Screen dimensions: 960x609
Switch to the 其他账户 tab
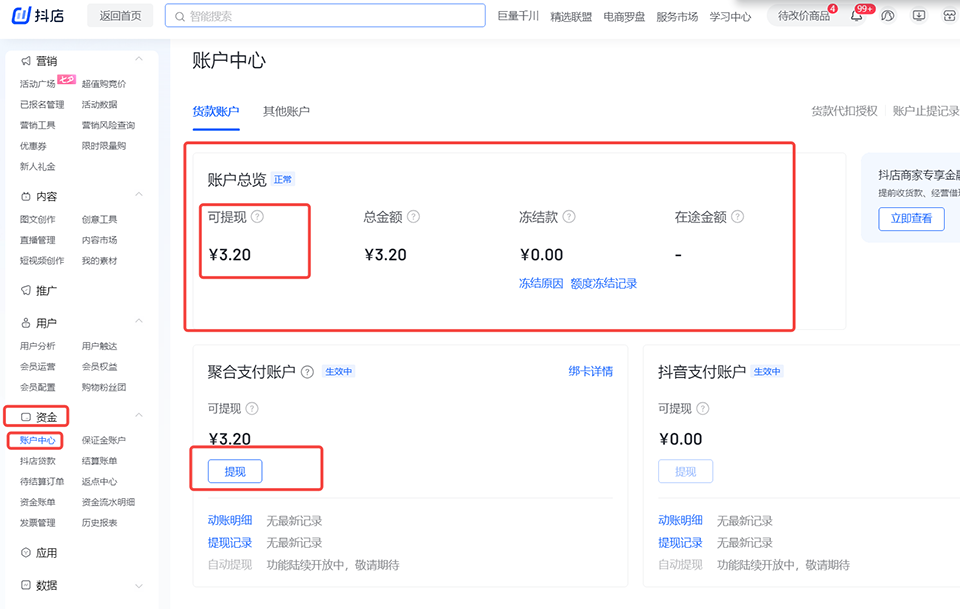click(x=286, y=111)
